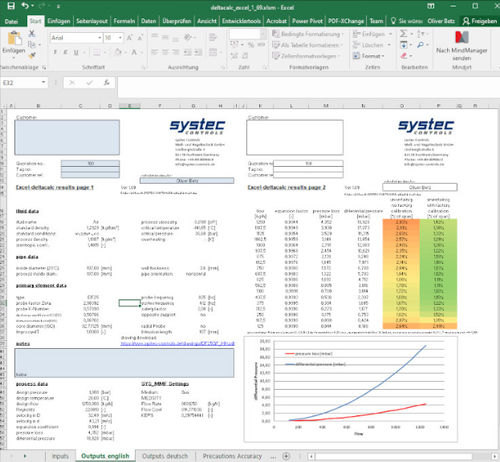Click the Save icon in title bar

11,6
